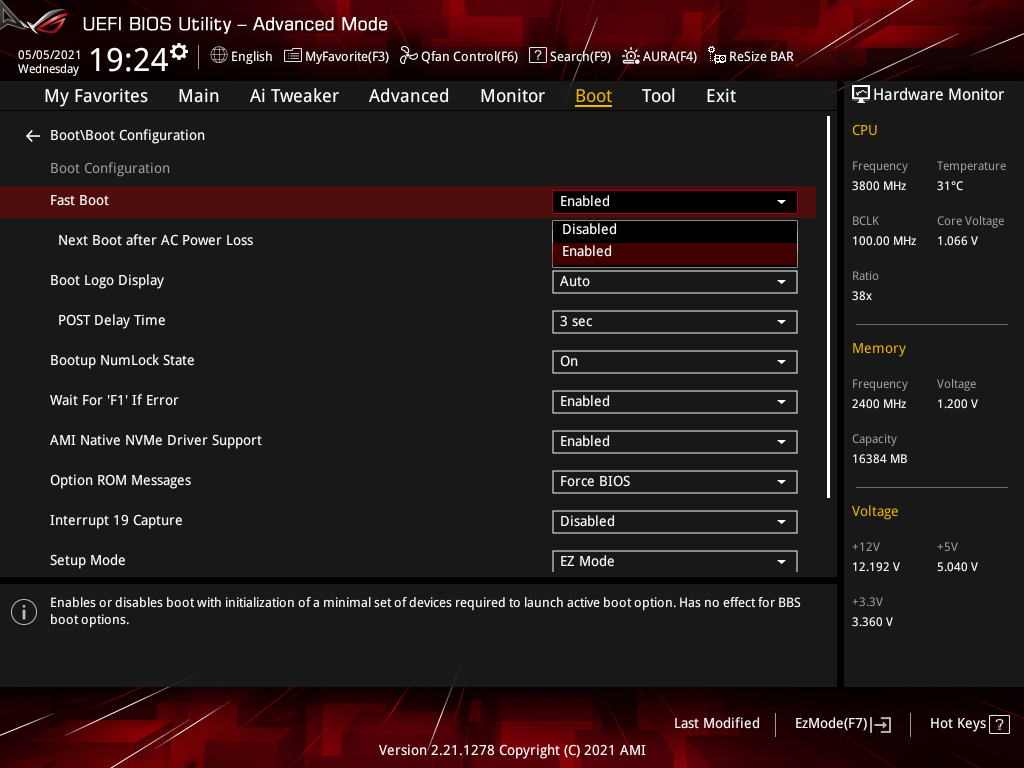The image size is (1024, 768).
Task: Click the Ratio 38x value
Action: tap(862, 296)
